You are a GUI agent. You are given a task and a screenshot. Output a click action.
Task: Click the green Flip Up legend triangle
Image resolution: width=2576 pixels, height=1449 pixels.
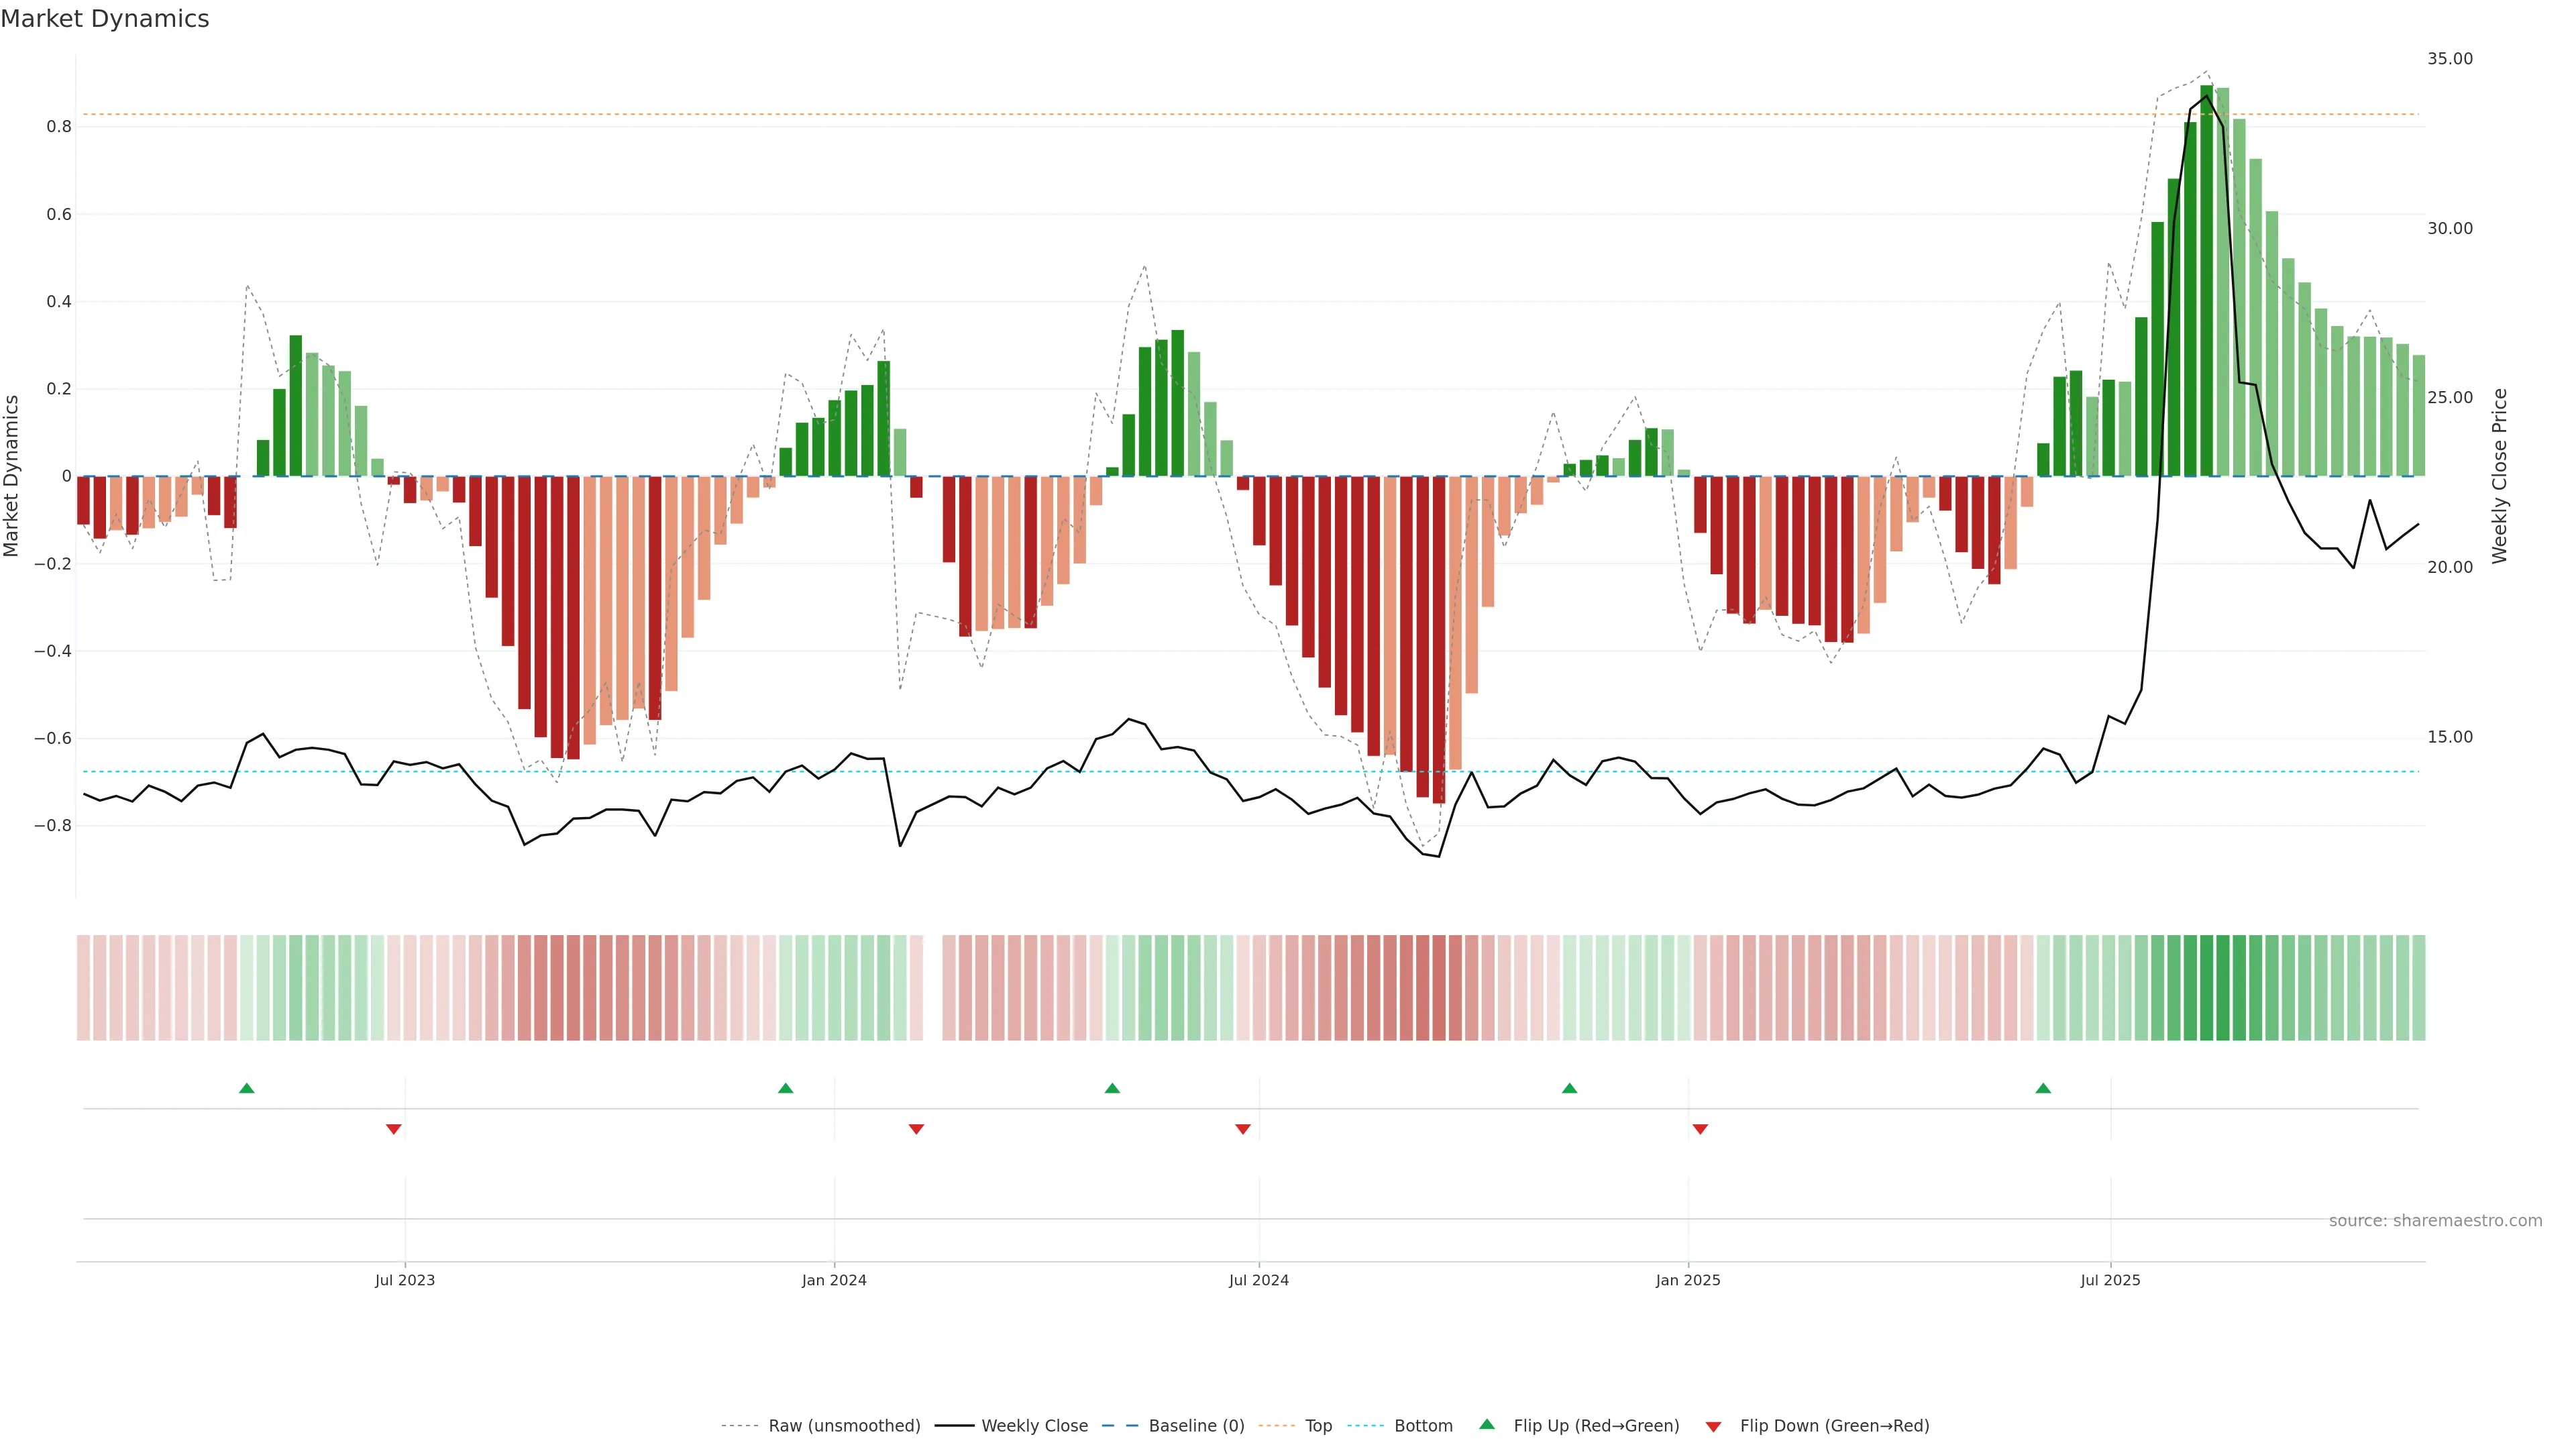pos(1487,1424)
